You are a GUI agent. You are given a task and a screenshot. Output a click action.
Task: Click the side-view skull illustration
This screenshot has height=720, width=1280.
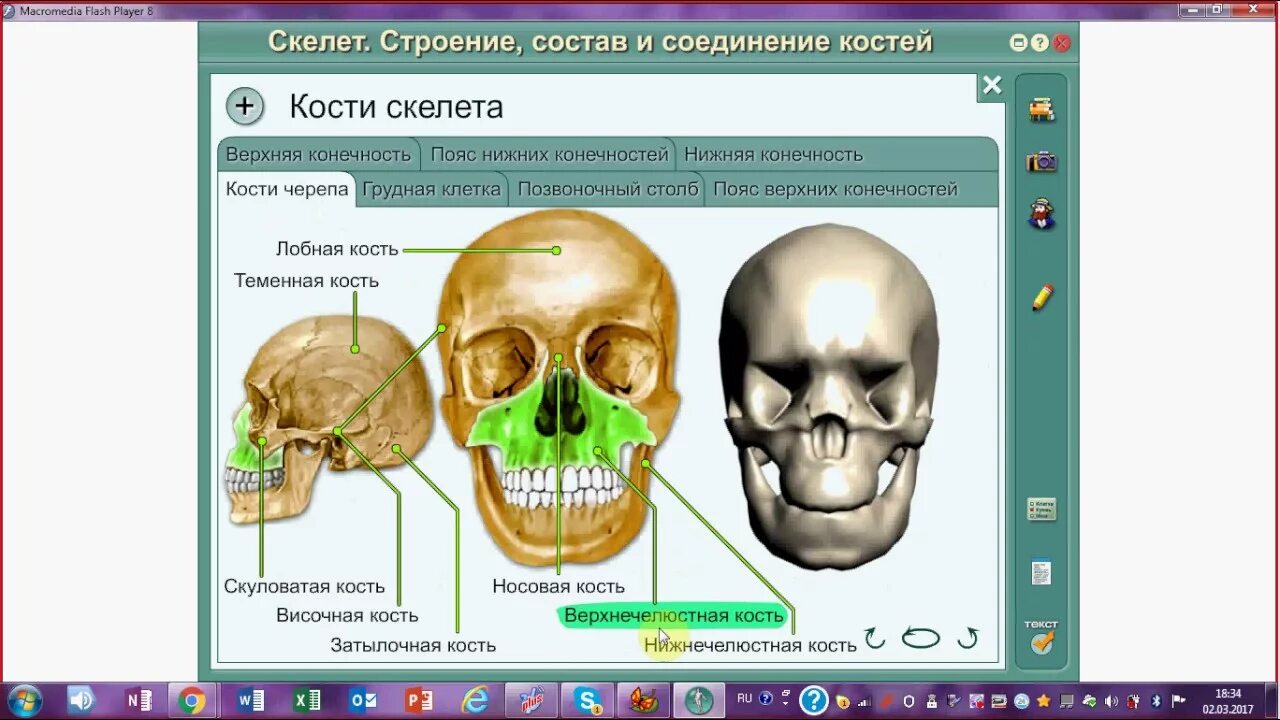coord(330,420)
